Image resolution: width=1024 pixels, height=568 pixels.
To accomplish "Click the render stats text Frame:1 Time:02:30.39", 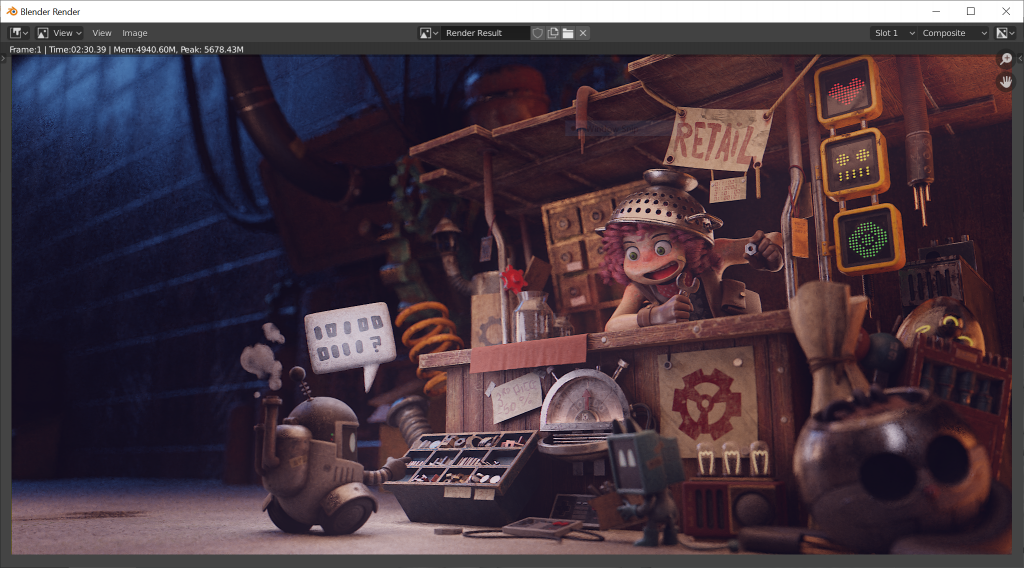I will click(x=126, y=49).
